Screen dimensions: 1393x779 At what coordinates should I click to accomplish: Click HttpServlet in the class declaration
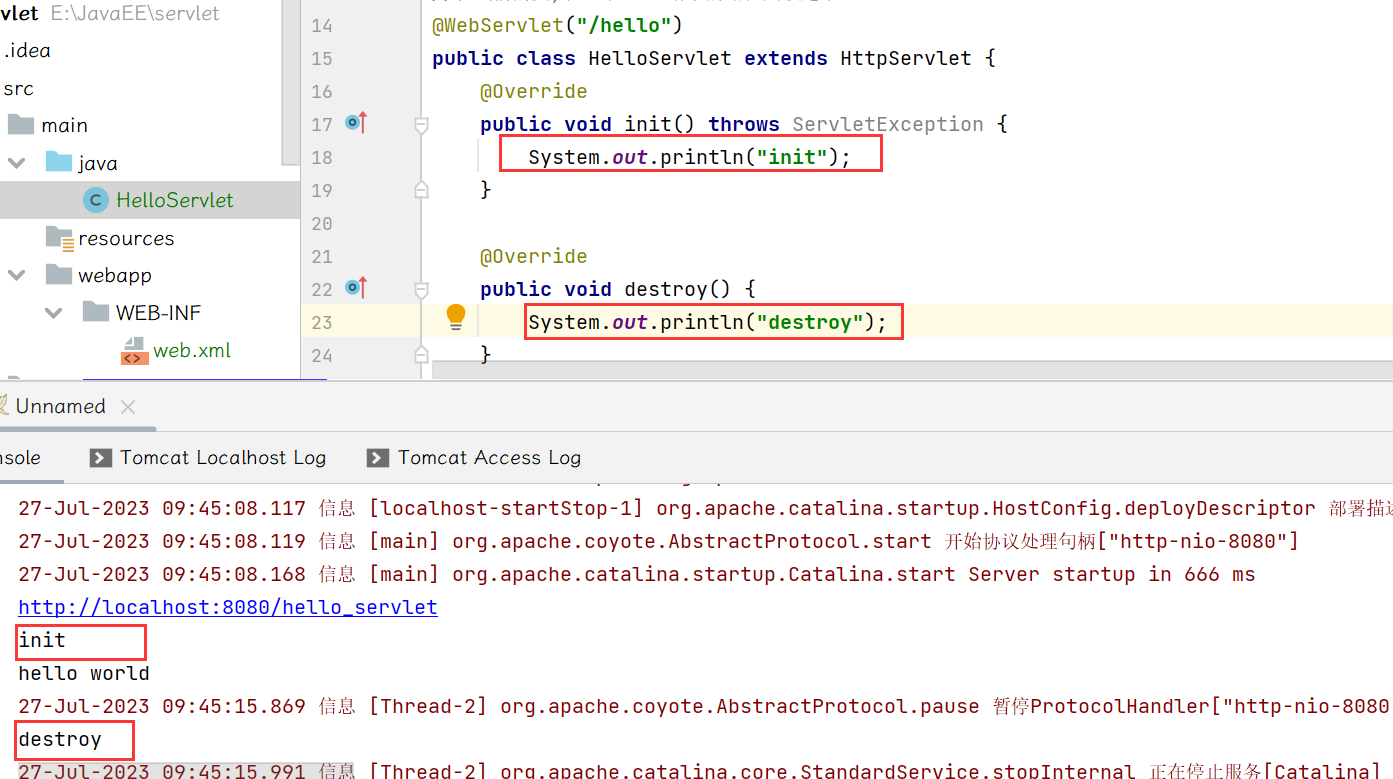pos(906,58)
